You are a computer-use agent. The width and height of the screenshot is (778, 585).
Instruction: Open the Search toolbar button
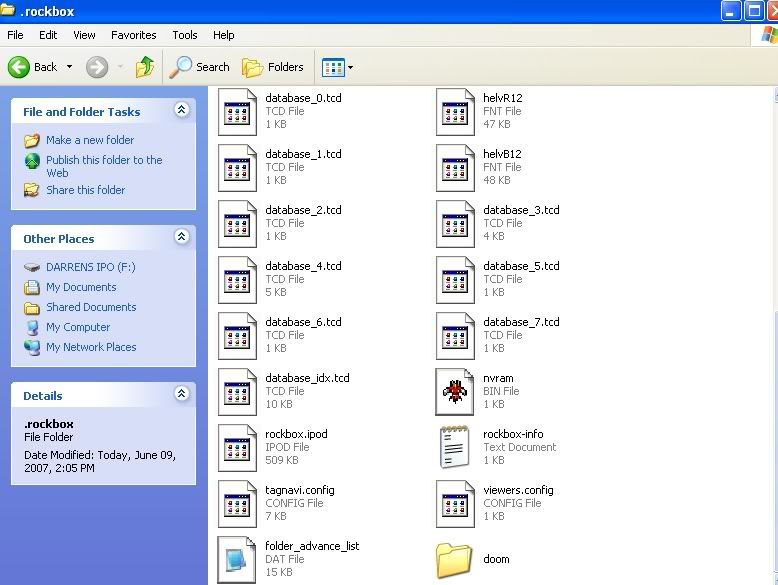click(x=200, y=67)
